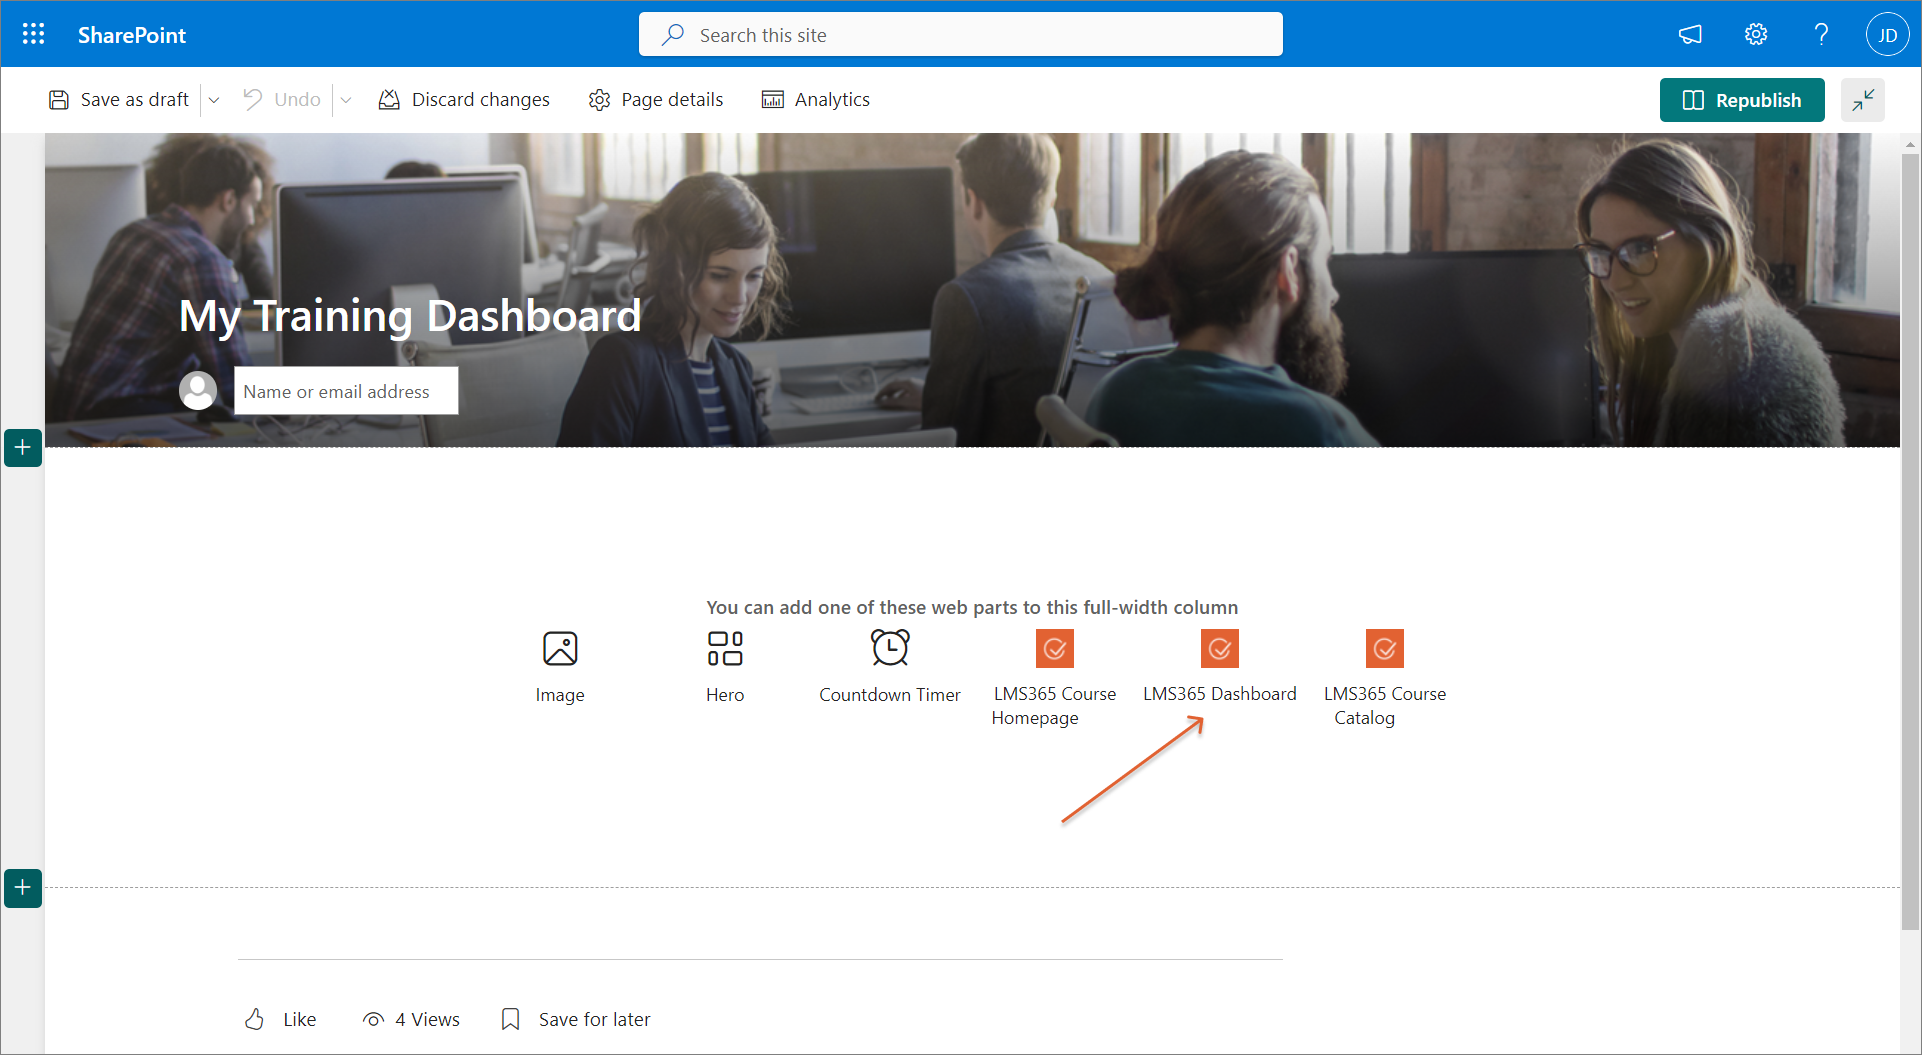
Task: Add a section below the full-width column
Action: [23, 888]
